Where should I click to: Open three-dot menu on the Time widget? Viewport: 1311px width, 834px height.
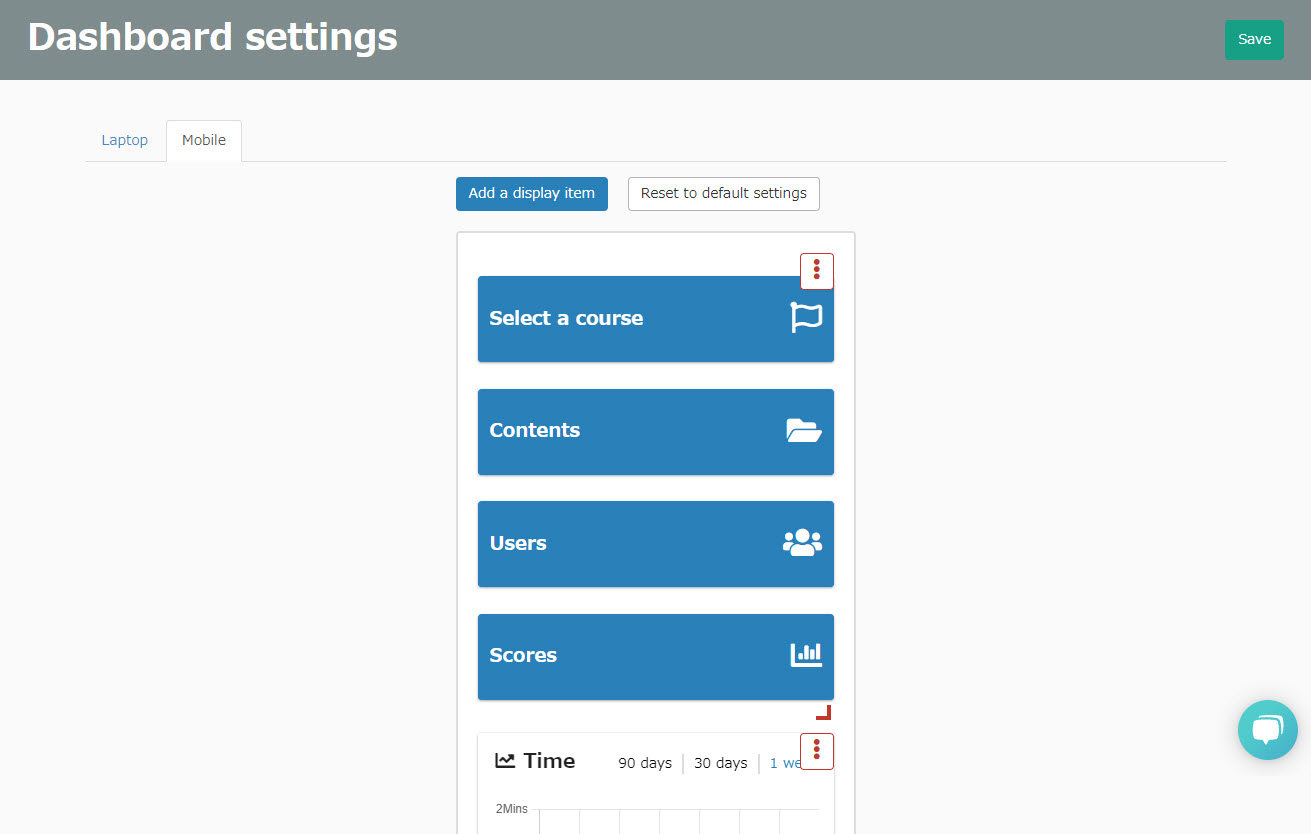[817, 751]
